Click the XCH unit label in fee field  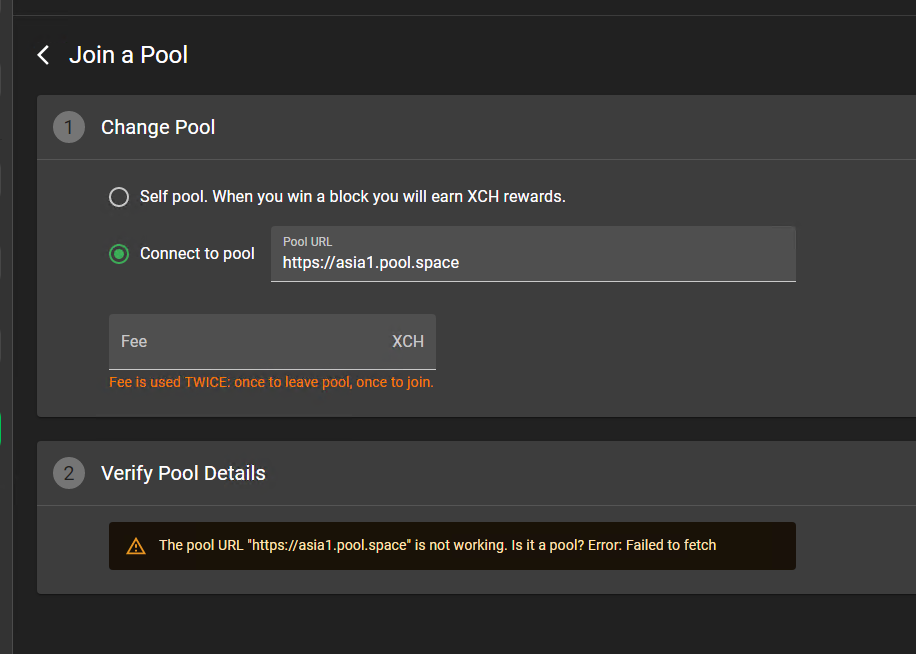408,342
